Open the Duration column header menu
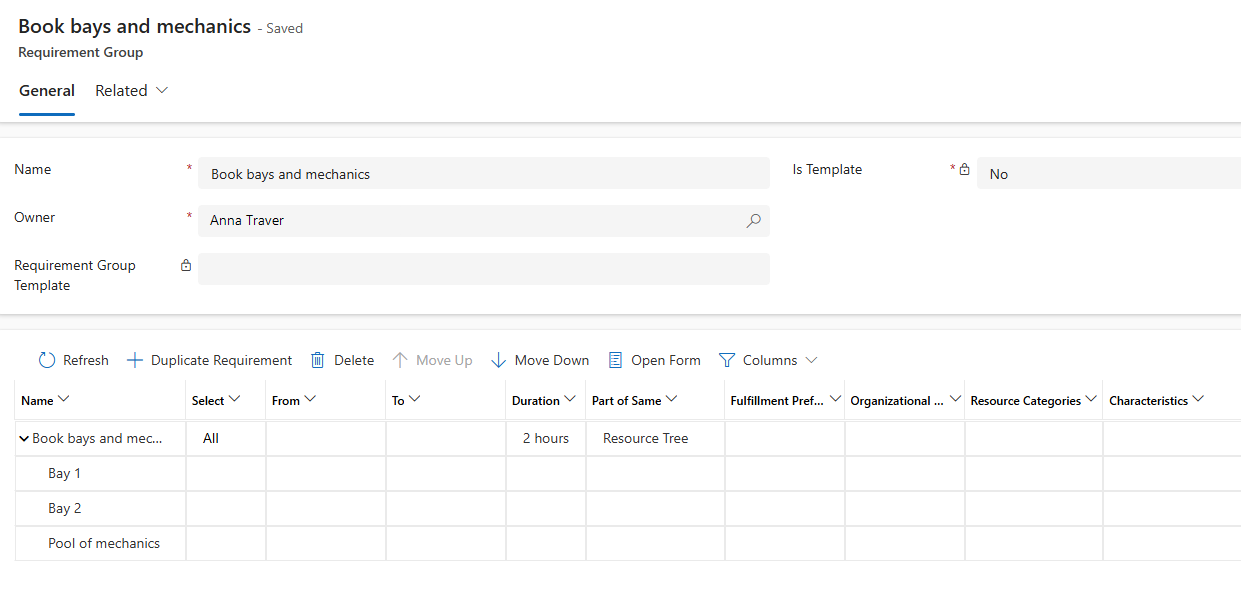The width and height of the screenshot is (1241, 601). (570, 400)
